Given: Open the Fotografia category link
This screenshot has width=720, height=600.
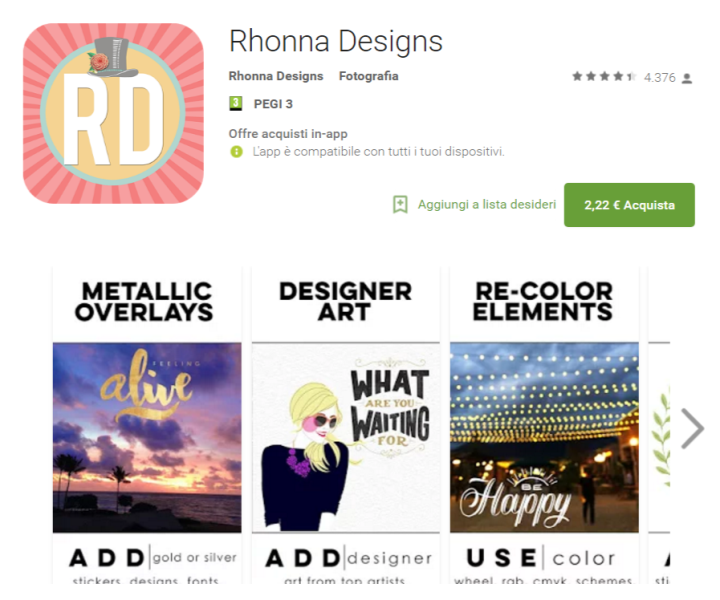Looking at the screenshot, I should [368, 76].
